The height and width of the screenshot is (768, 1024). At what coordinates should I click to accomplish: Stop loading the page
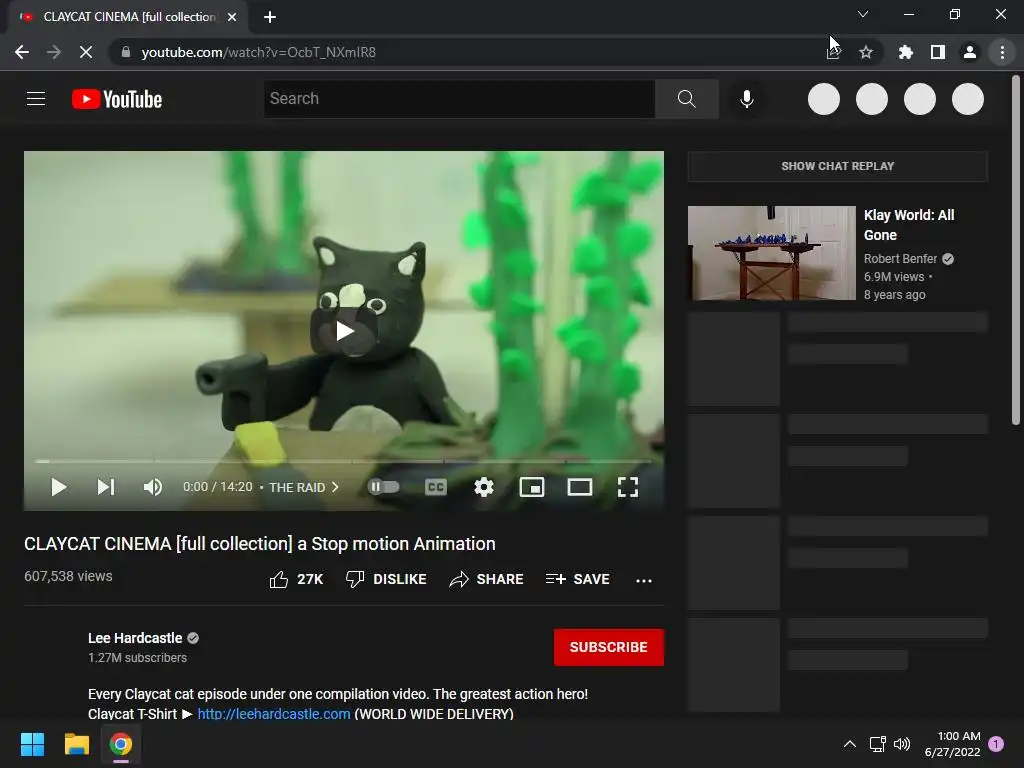86,52
